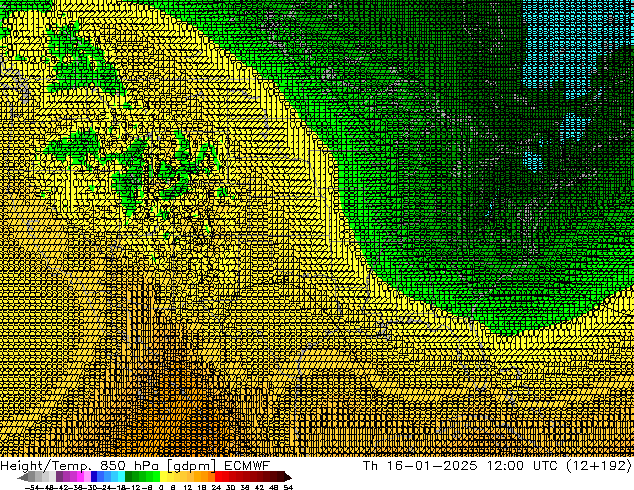
Task: Click the dark green swatch right of the -18 label
Action: click(x=129, y=477)
